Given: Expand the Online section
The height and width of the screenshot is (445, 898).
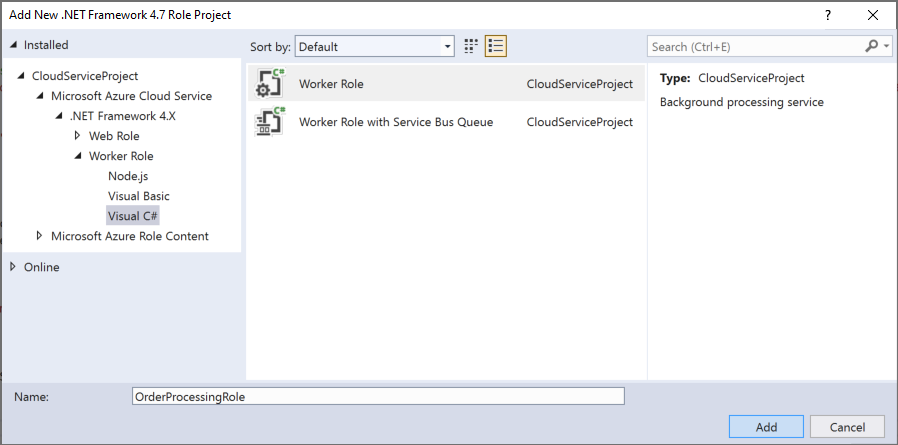Looking at the screenshot, I should point(14,267).
